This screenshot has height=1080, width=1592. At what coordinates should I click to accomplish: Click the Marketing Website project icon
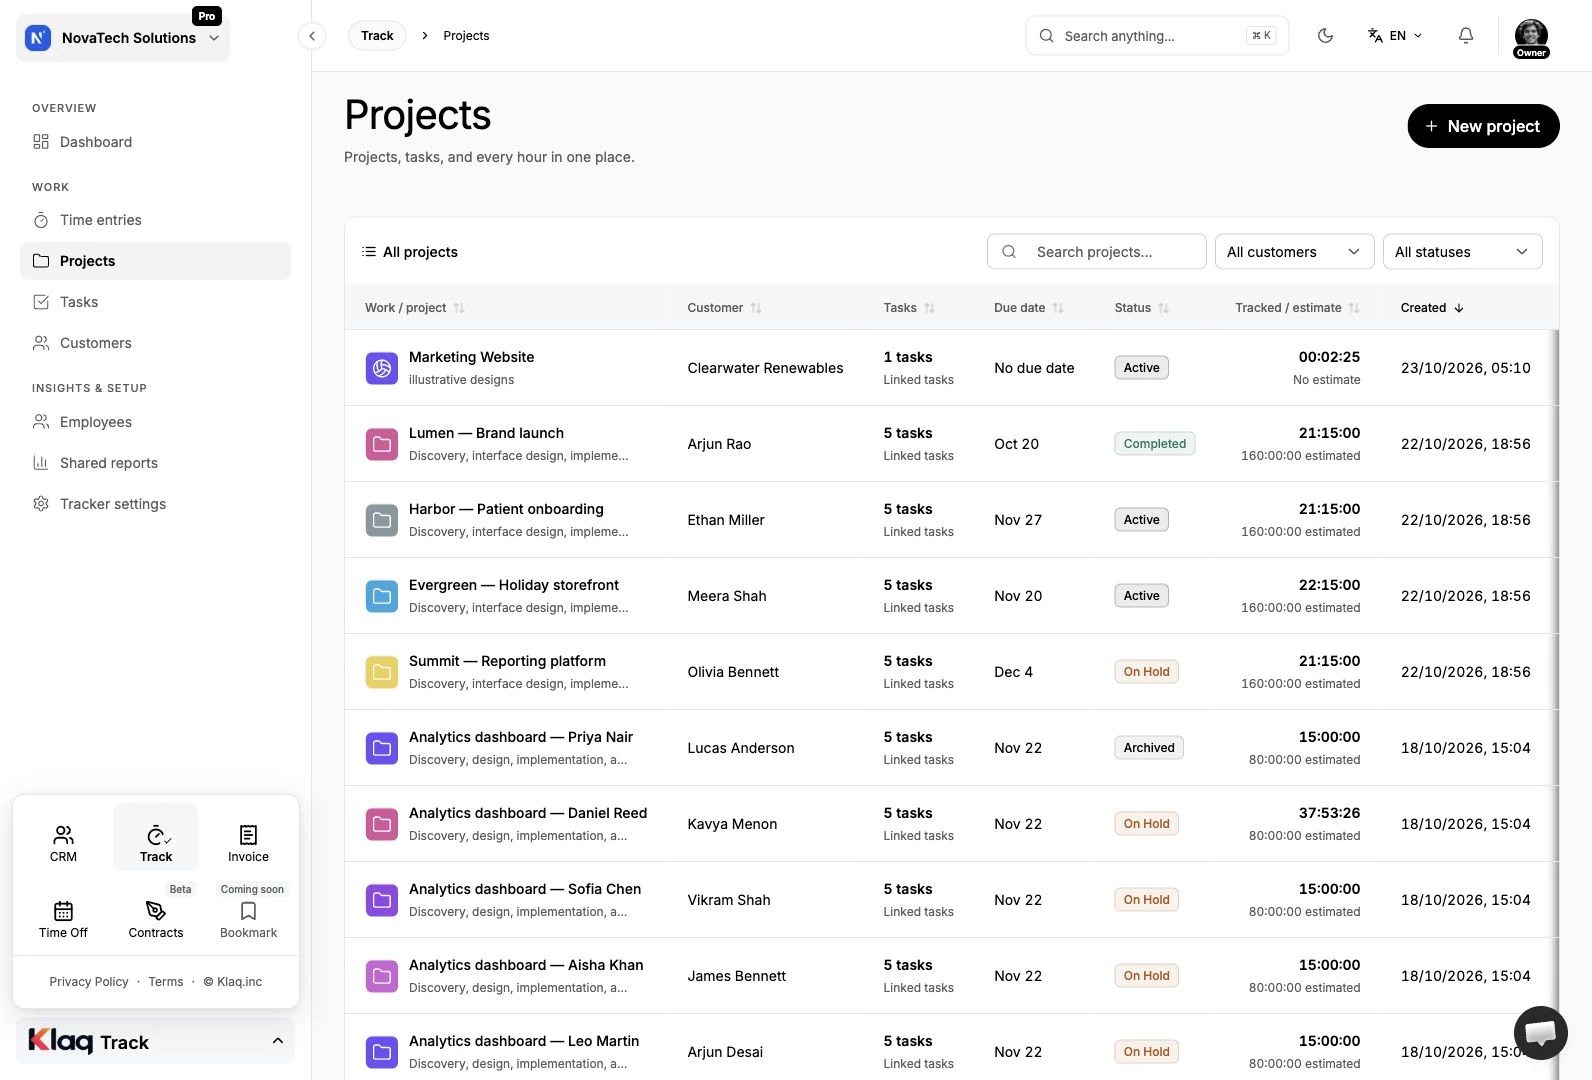click(x=382, y=368)
